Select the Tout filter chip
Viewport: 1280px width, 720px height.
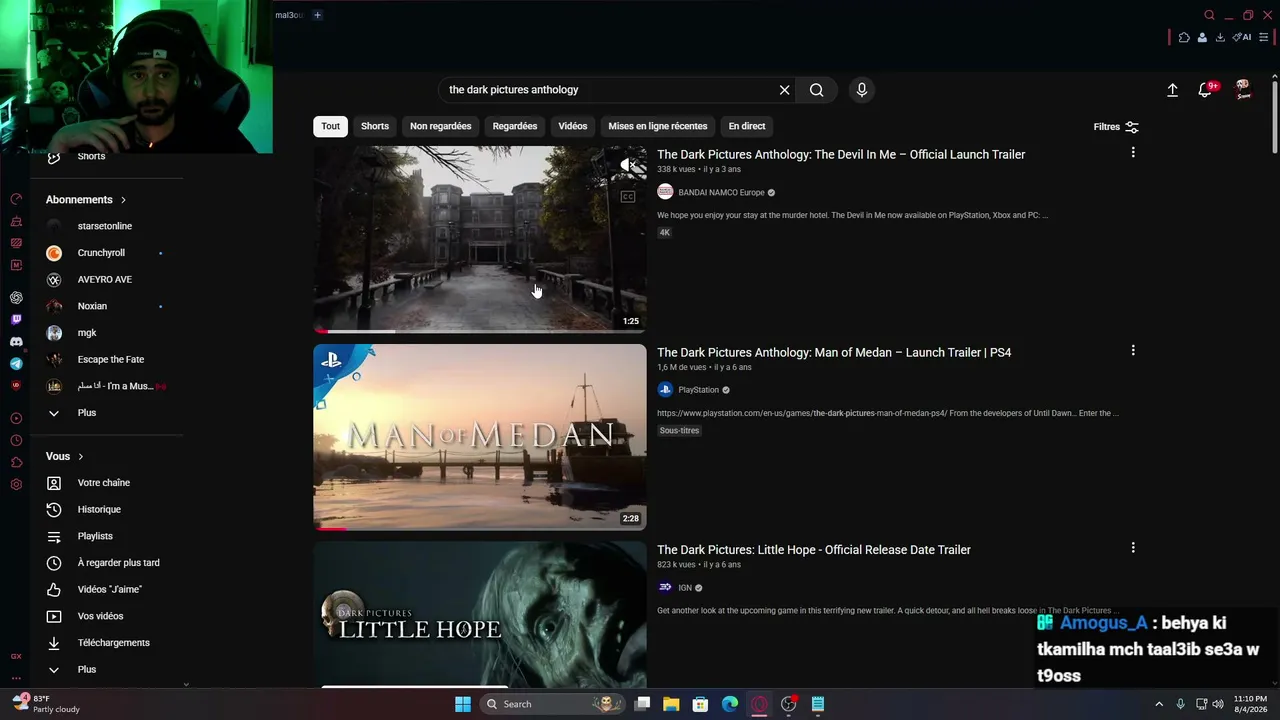click(x=331, y=126)
